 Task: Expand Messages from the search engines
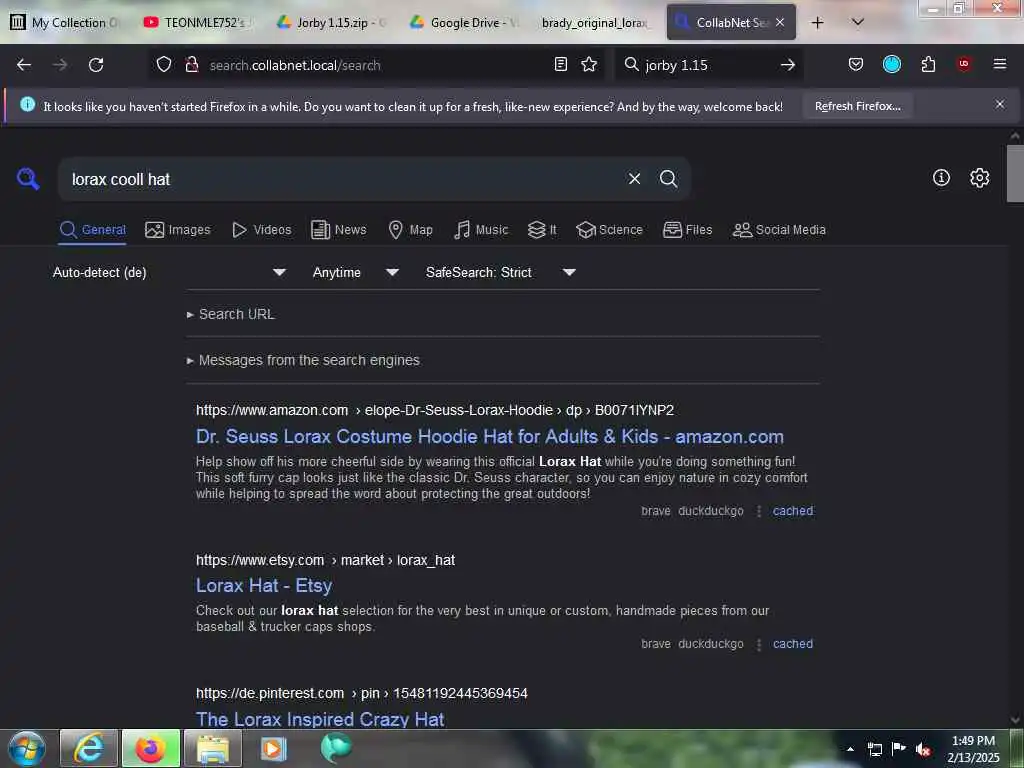303,360
